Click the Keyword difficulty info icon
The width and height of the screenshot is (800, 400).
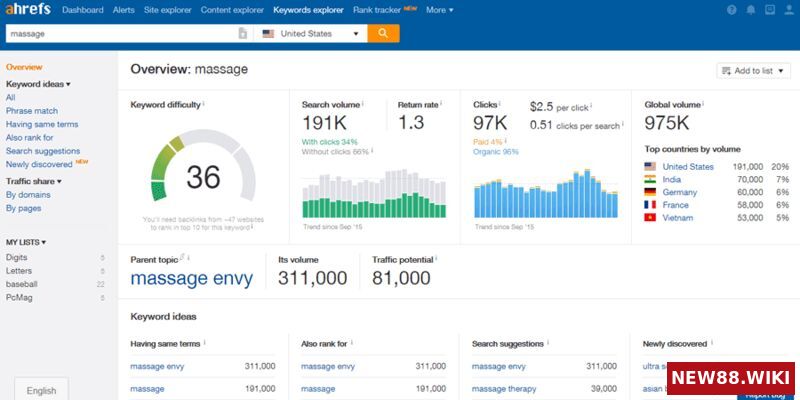[204, 104]
